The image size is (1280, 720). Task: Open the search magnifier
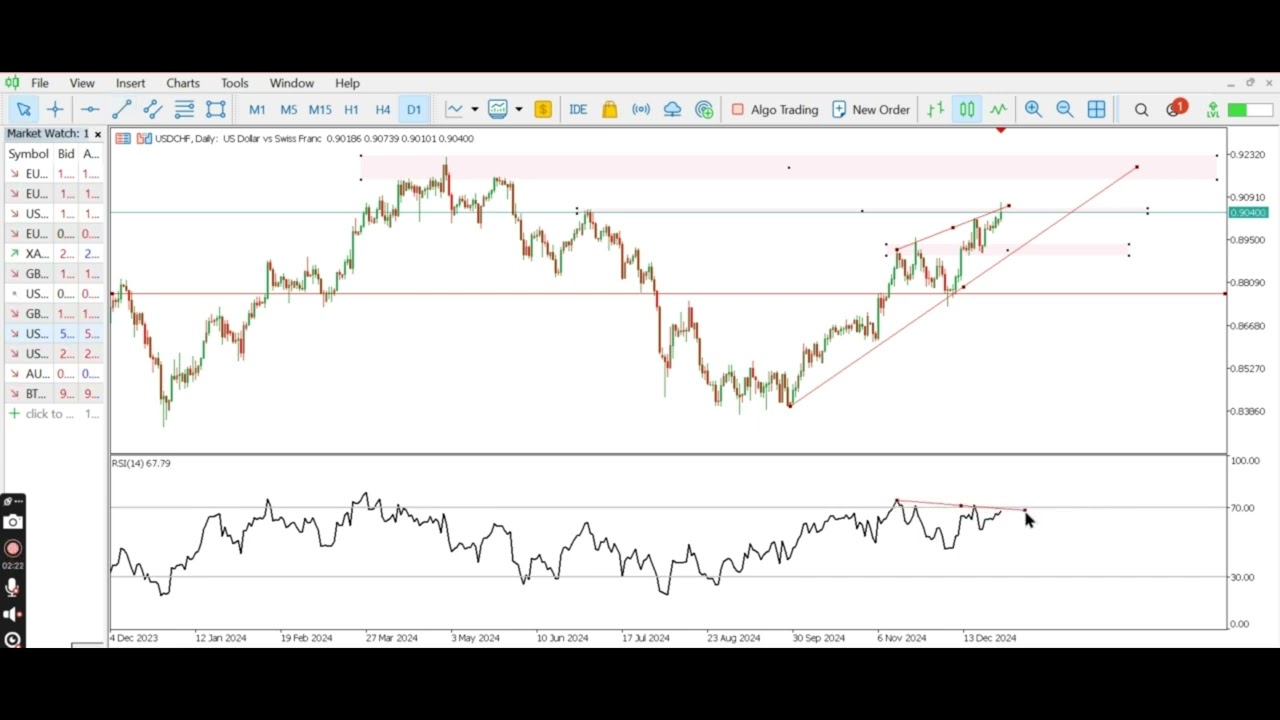(x=1141, y=110)
